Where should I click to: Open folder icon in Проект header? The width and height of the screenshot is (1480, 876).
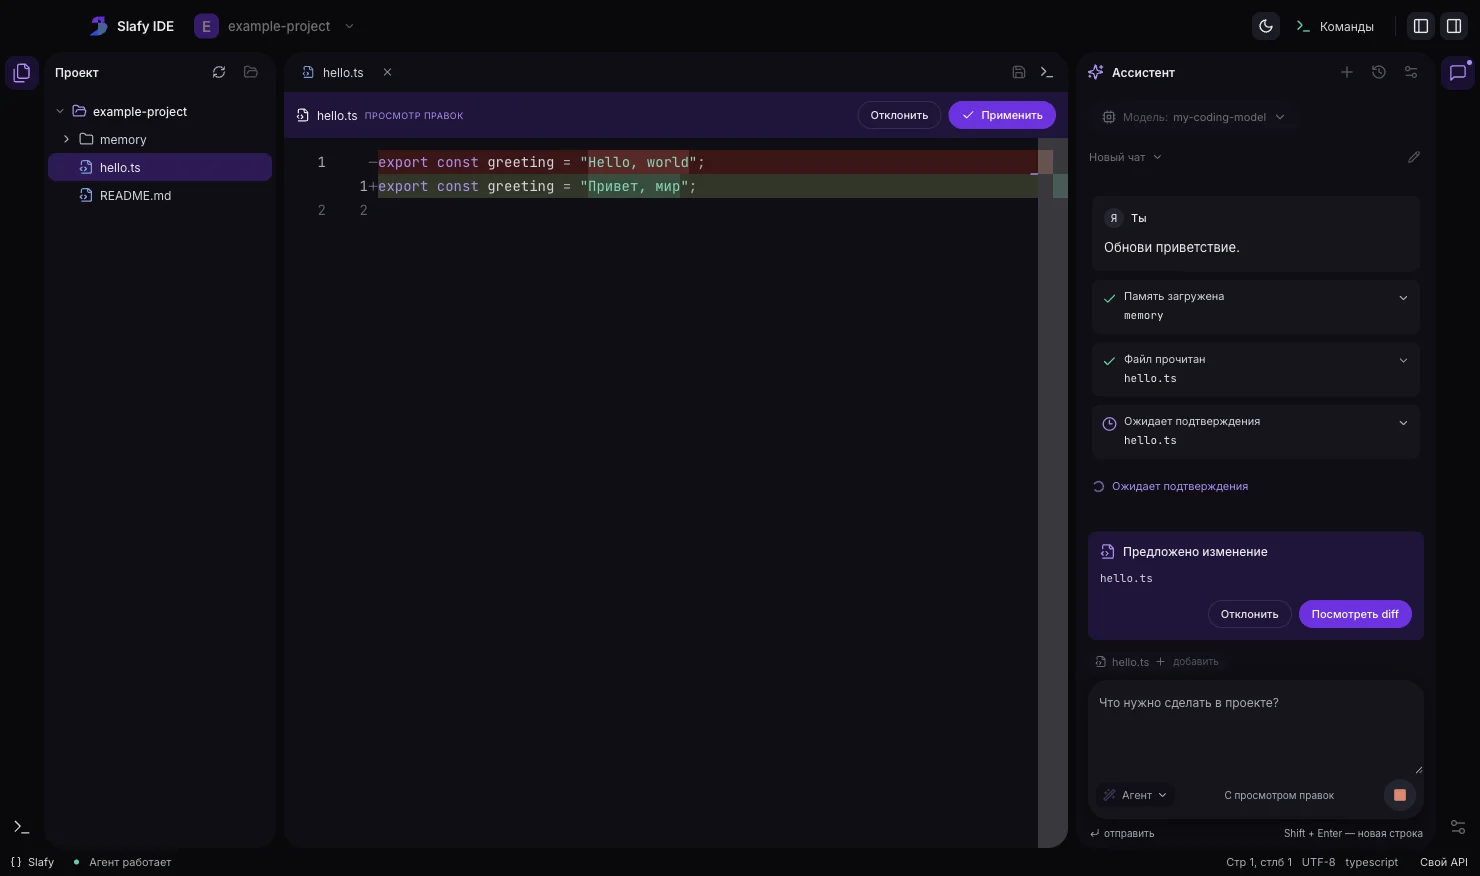251,72
